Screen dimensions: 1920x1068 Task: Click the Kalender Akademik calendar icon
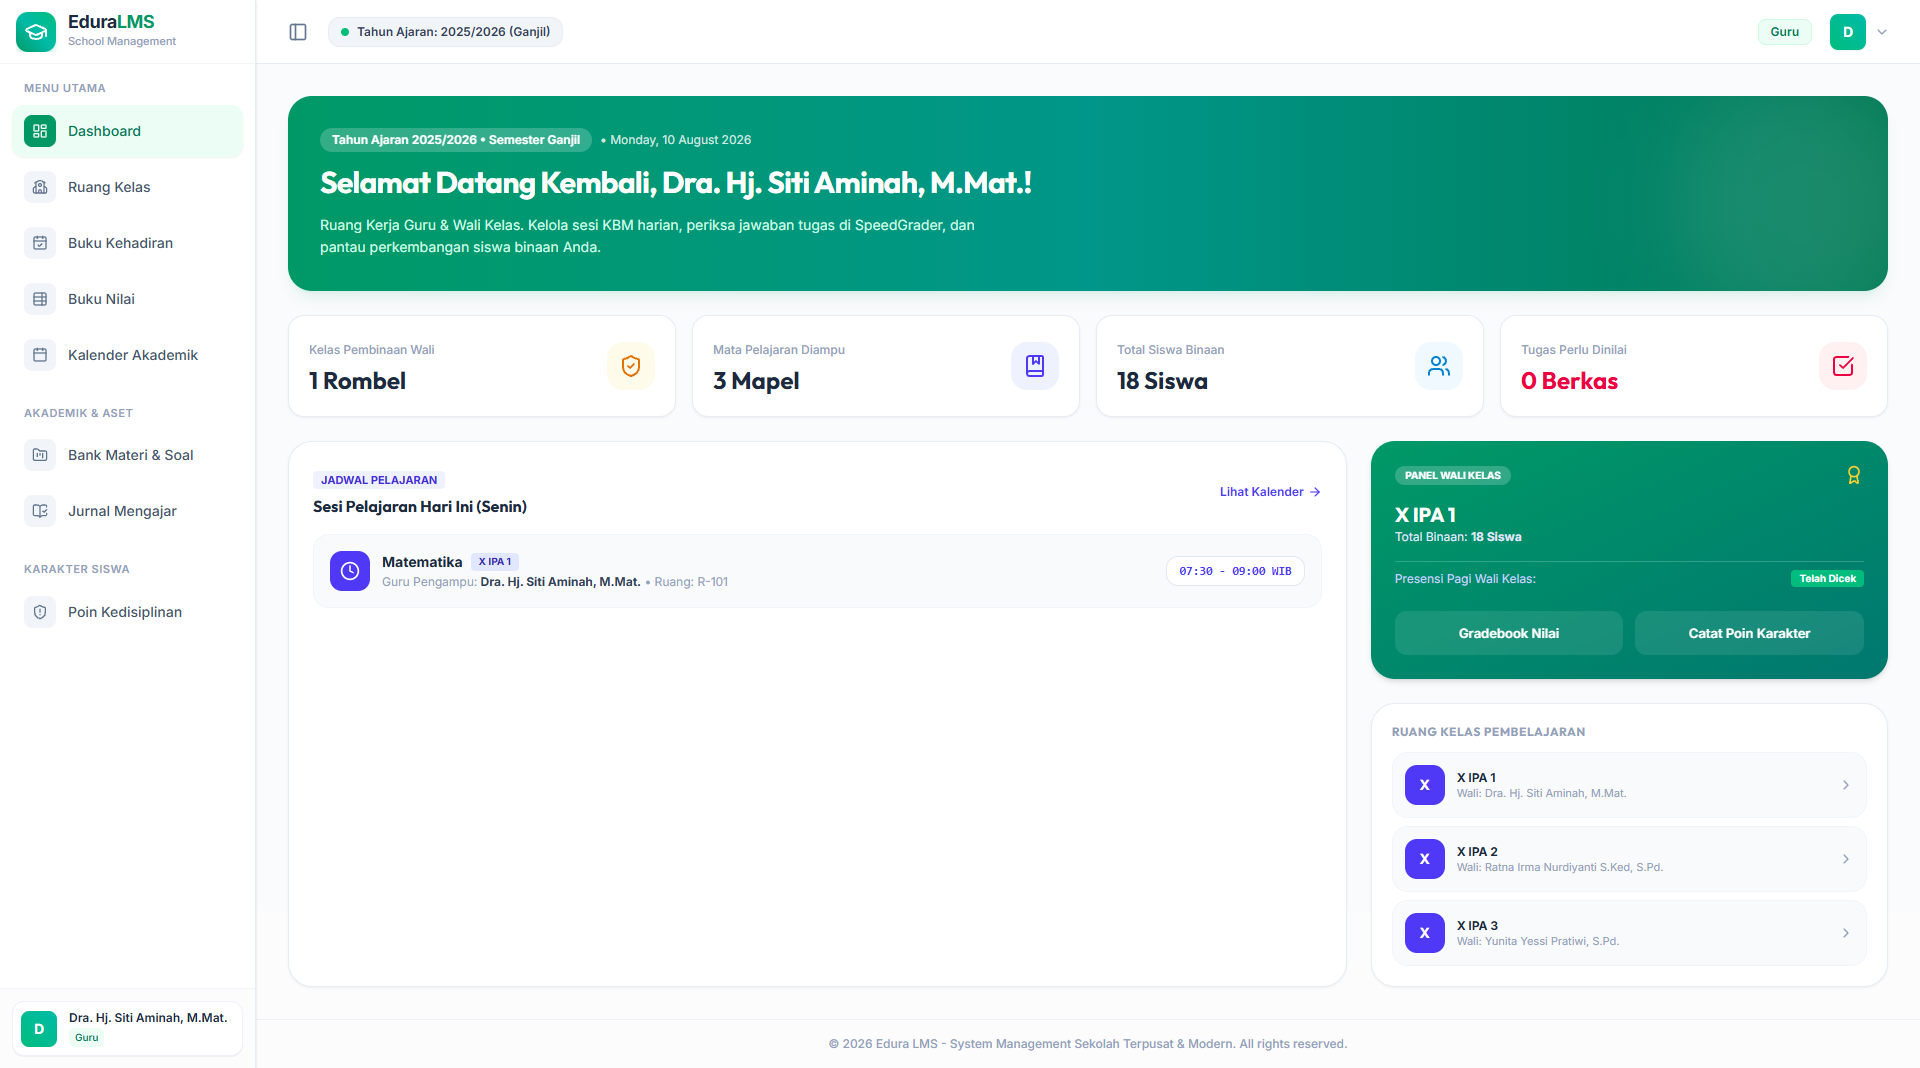(x=40, y=355)
